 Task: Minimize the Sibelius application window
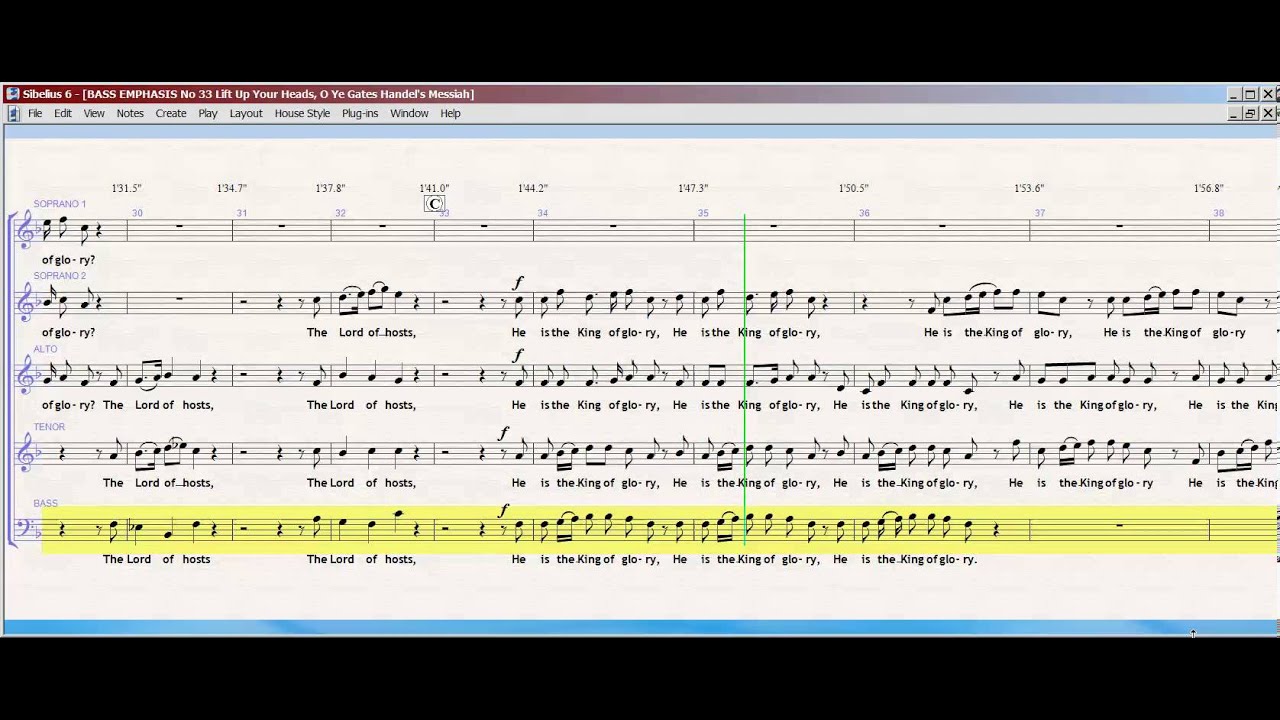(1233, 94)
